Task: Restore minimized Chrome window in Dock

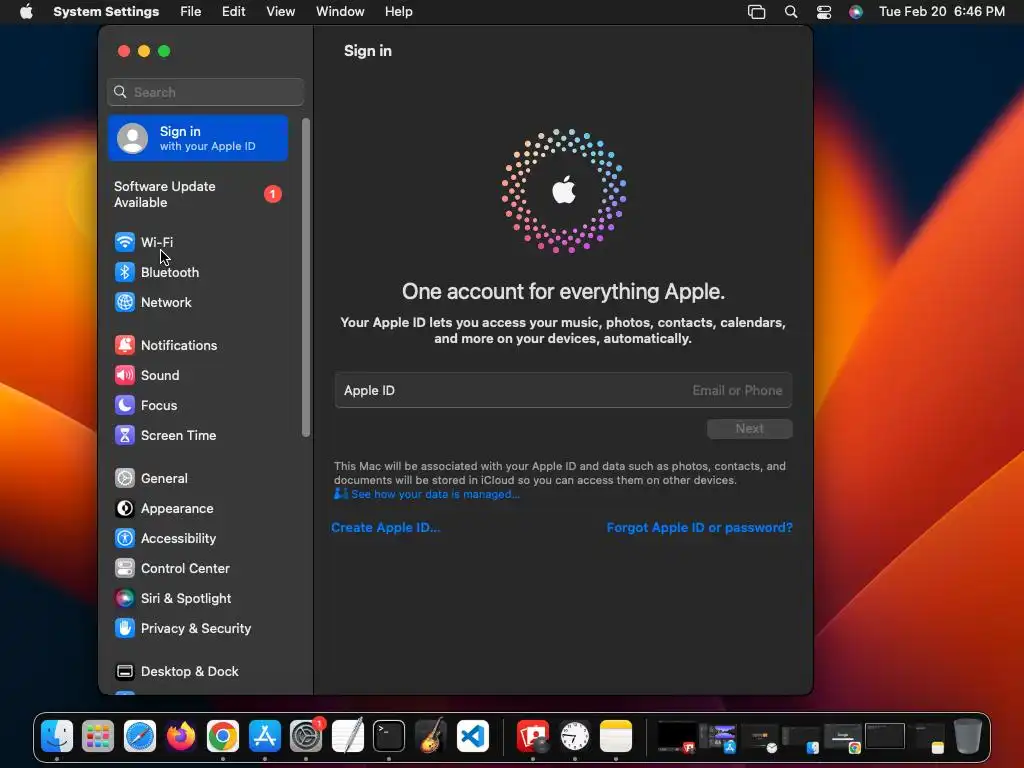Action: (843, 737)
